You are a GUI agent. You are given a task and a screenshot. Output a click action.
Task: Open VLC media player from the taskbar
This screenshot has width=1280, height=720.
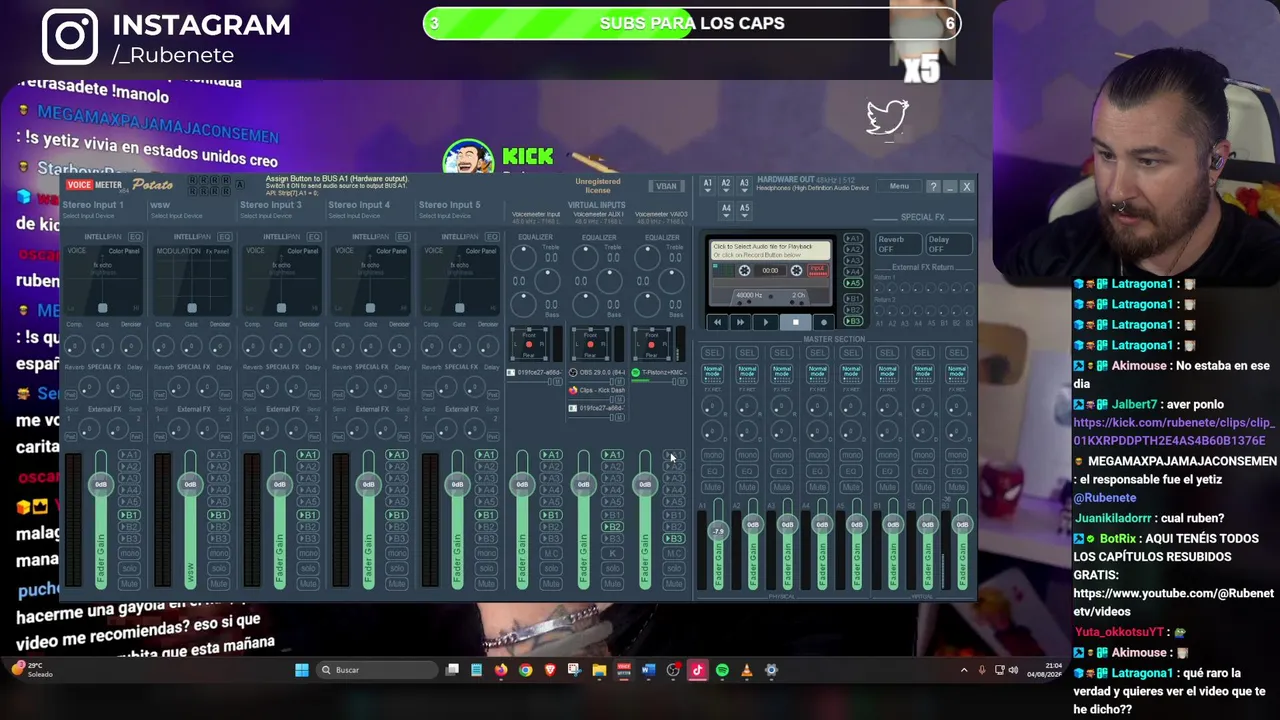[x=746, y=670]
